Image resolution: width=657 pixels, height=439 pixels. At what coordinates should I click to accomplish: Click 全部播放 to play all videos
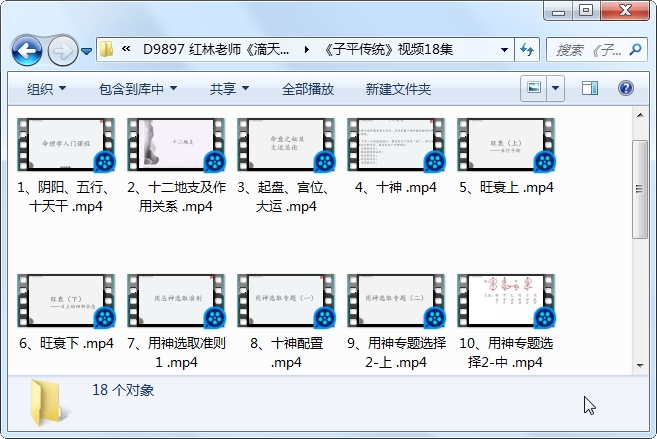coord(308,89)
